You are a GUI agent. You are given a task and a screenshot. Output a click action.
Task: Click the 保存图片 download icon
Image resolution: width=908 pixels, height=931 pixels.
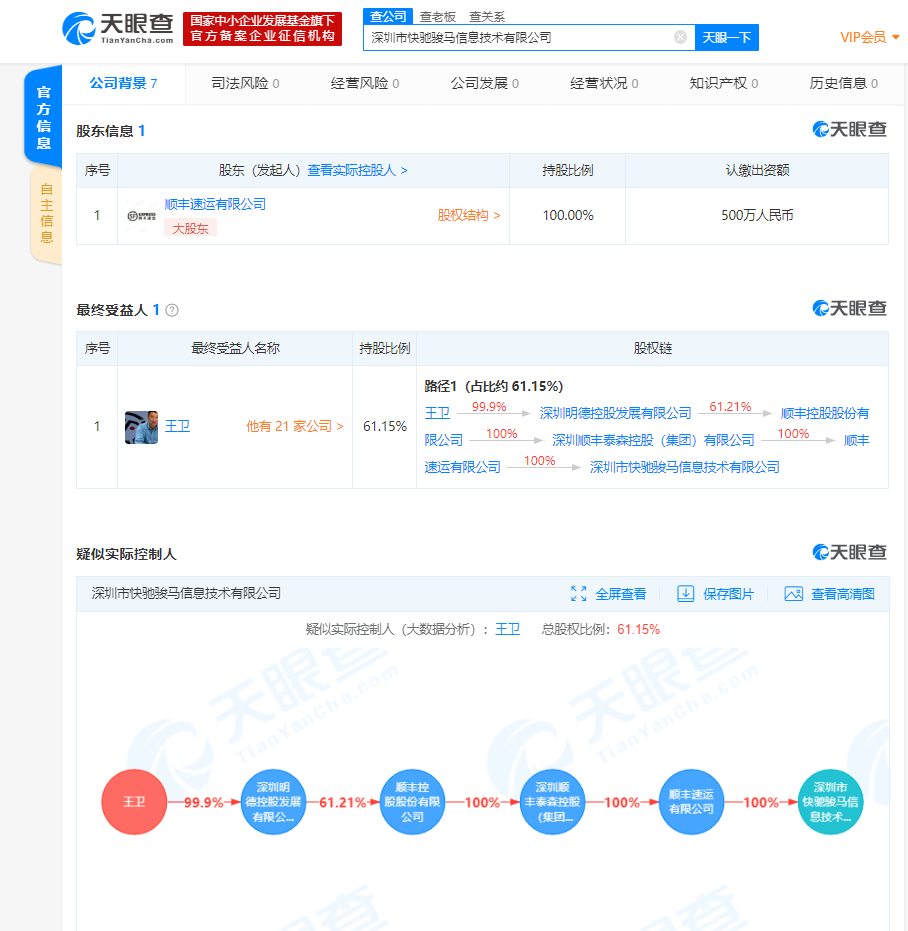pyautogui.click(x=686, y=593)
